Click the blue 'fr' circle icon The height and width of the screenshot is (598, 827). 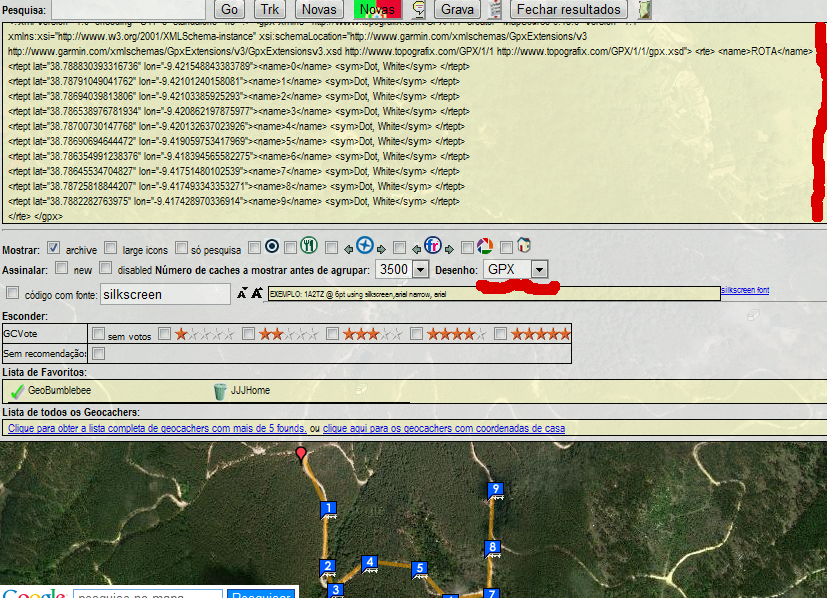click(x=432, y=245)
